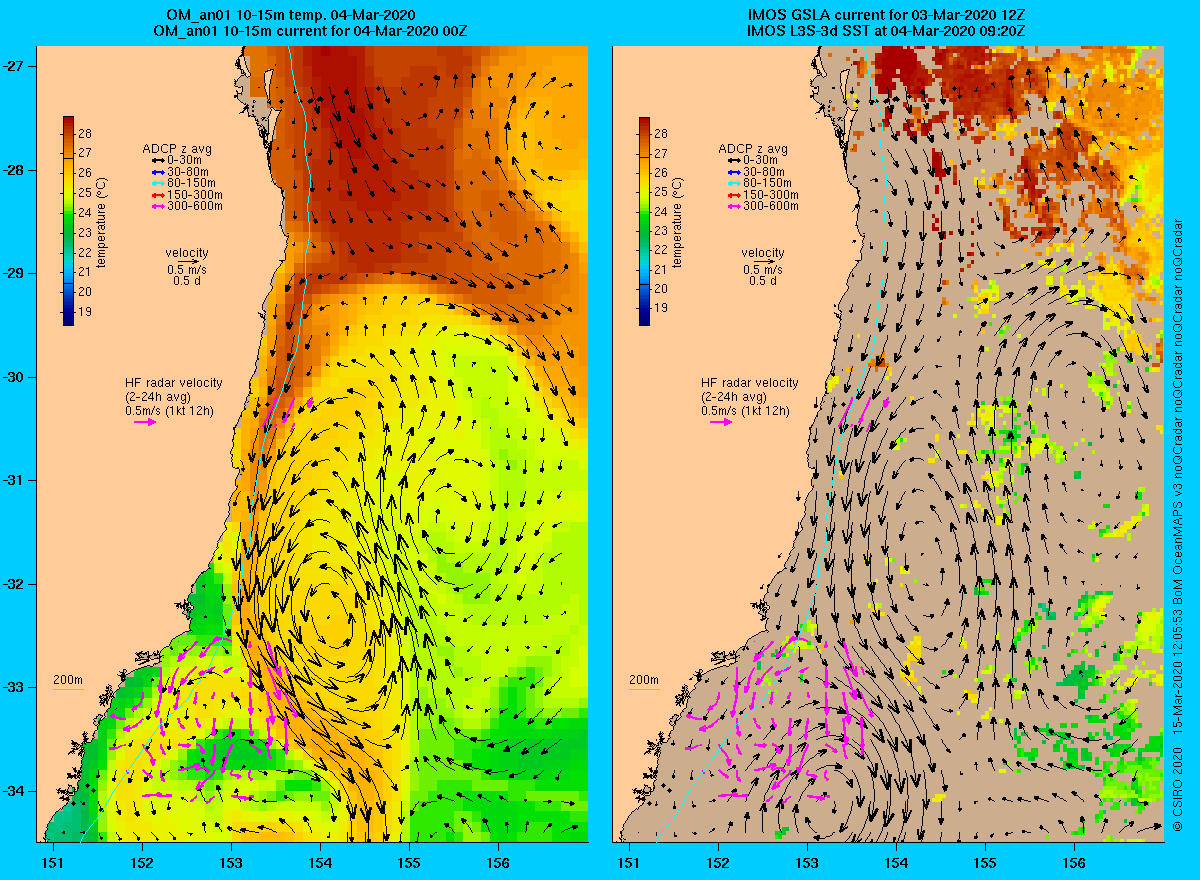Screen dimensions: 1200x880
Task: Click the '200m' isobath label in the left map
Action: 68,680
